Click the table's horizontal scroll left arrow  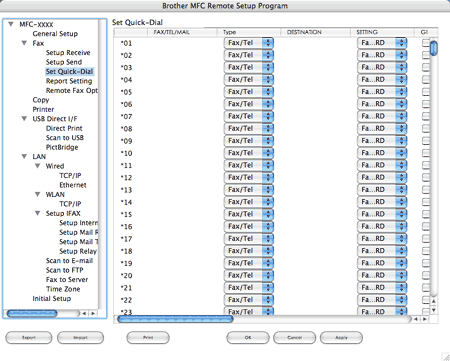416,319
